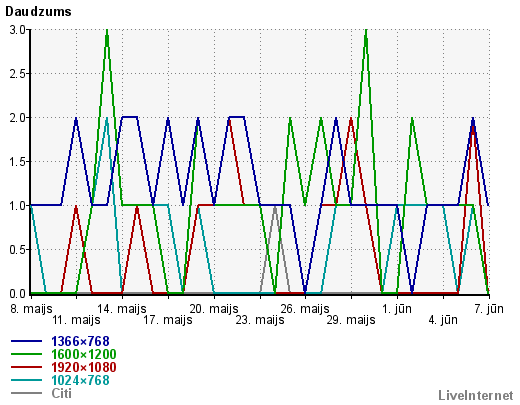Click the gray Citi legend line
520x405 pixels.
pyautogui.click(x=27, y=393)
